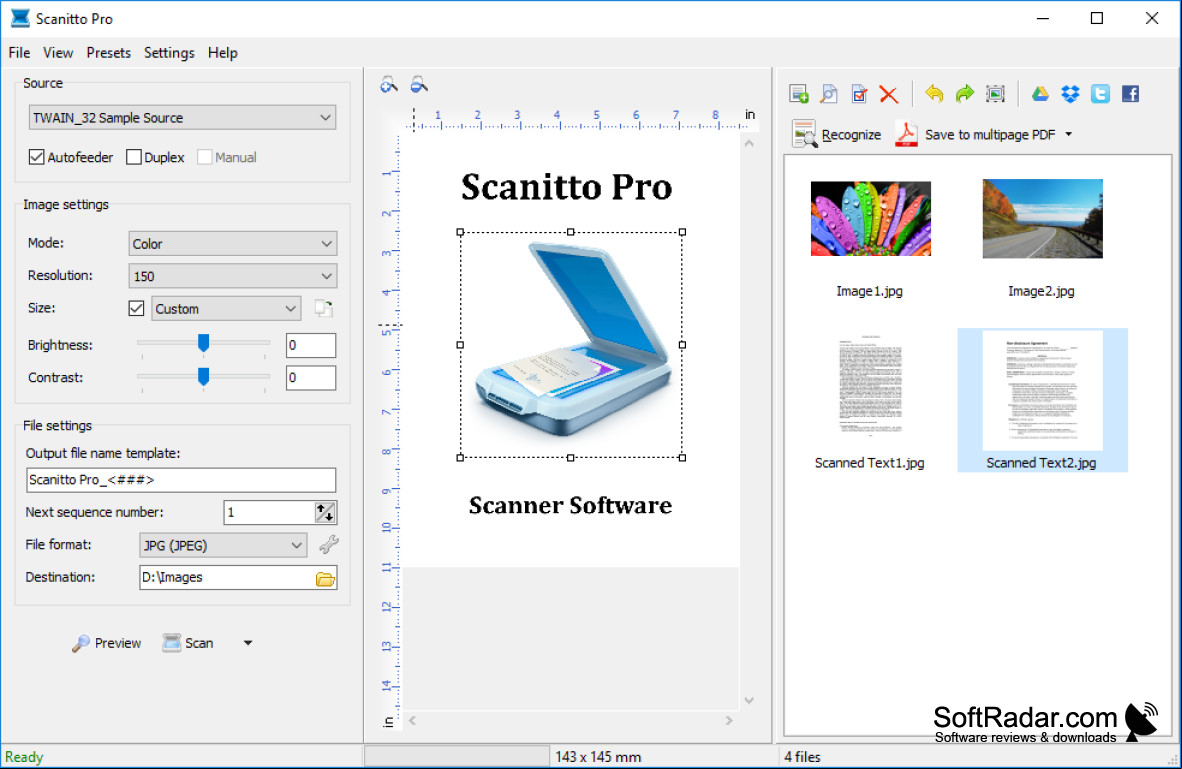Open file format settings wrench icon

(x=329, y=544)
